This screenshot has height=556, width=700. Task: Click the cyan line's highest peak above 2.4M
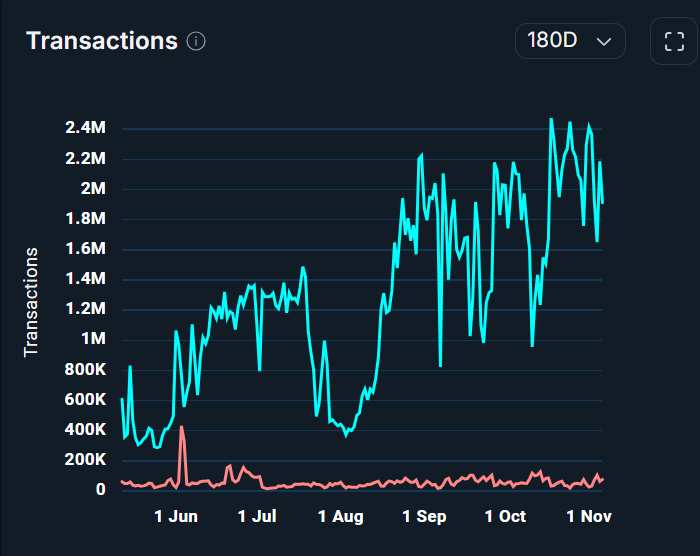pyautogui.click(x=551, y=119)
